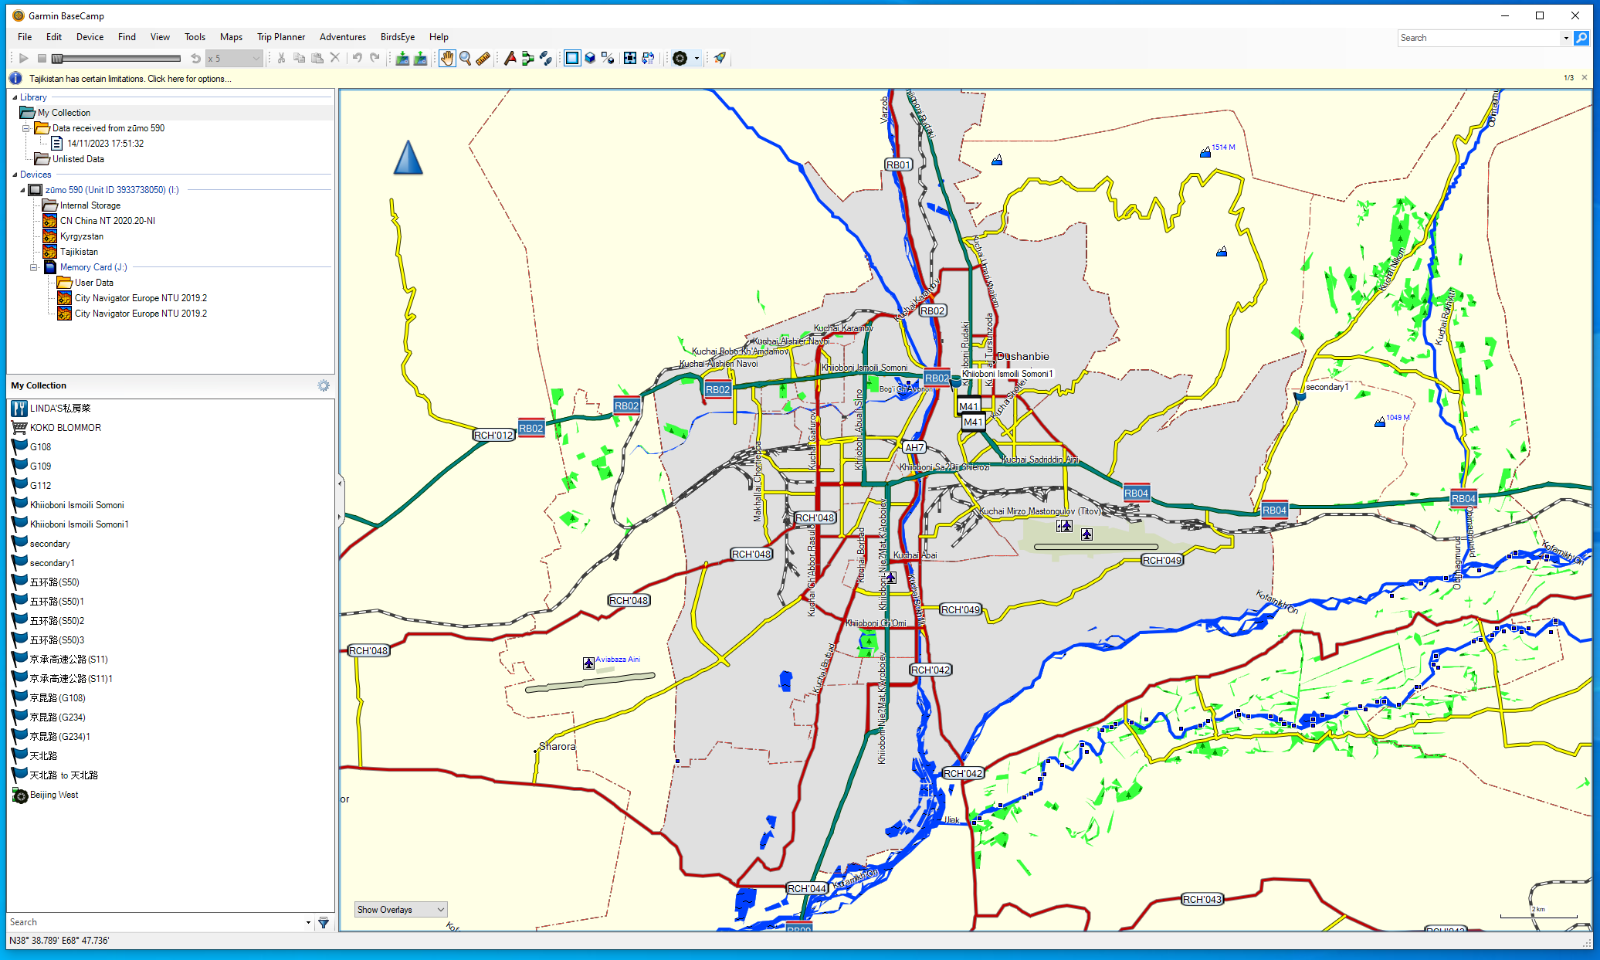The height and width of the screenshot is (960, 1600).
Task: Select the New Track footprints tool
Action: tap(546, 58)
